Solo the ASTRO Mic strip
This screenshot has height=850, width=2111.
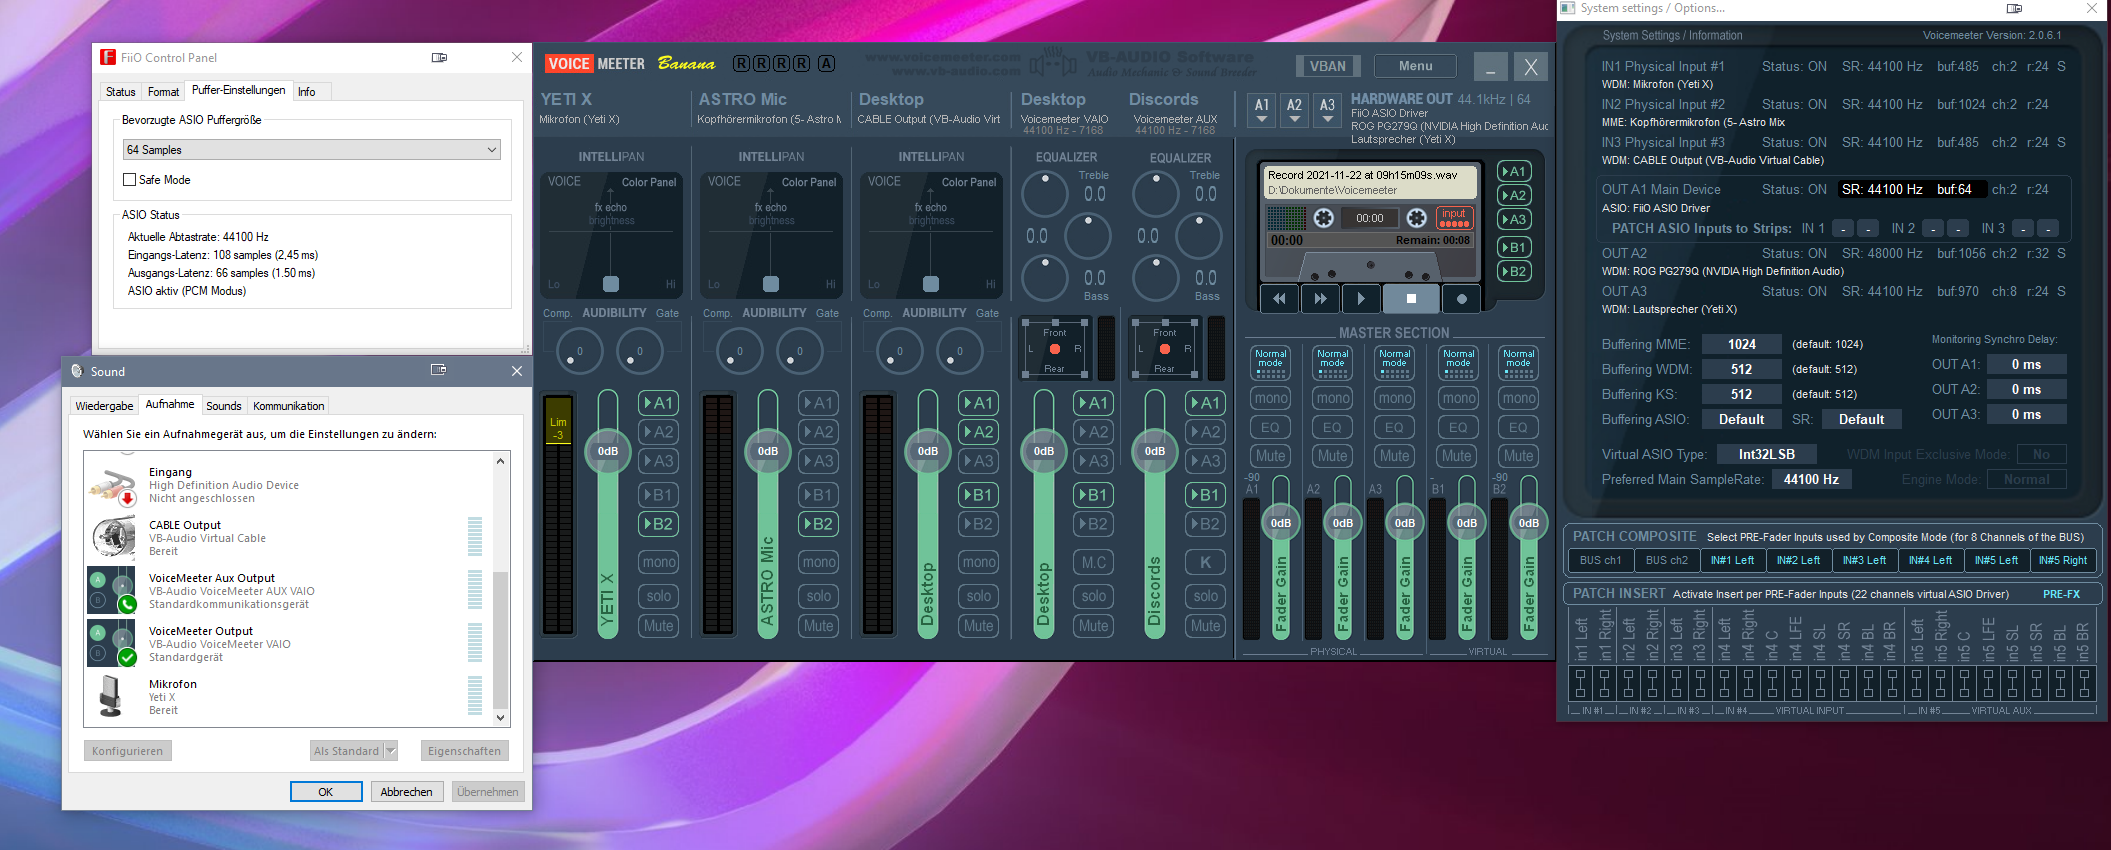tap(818, 596)
